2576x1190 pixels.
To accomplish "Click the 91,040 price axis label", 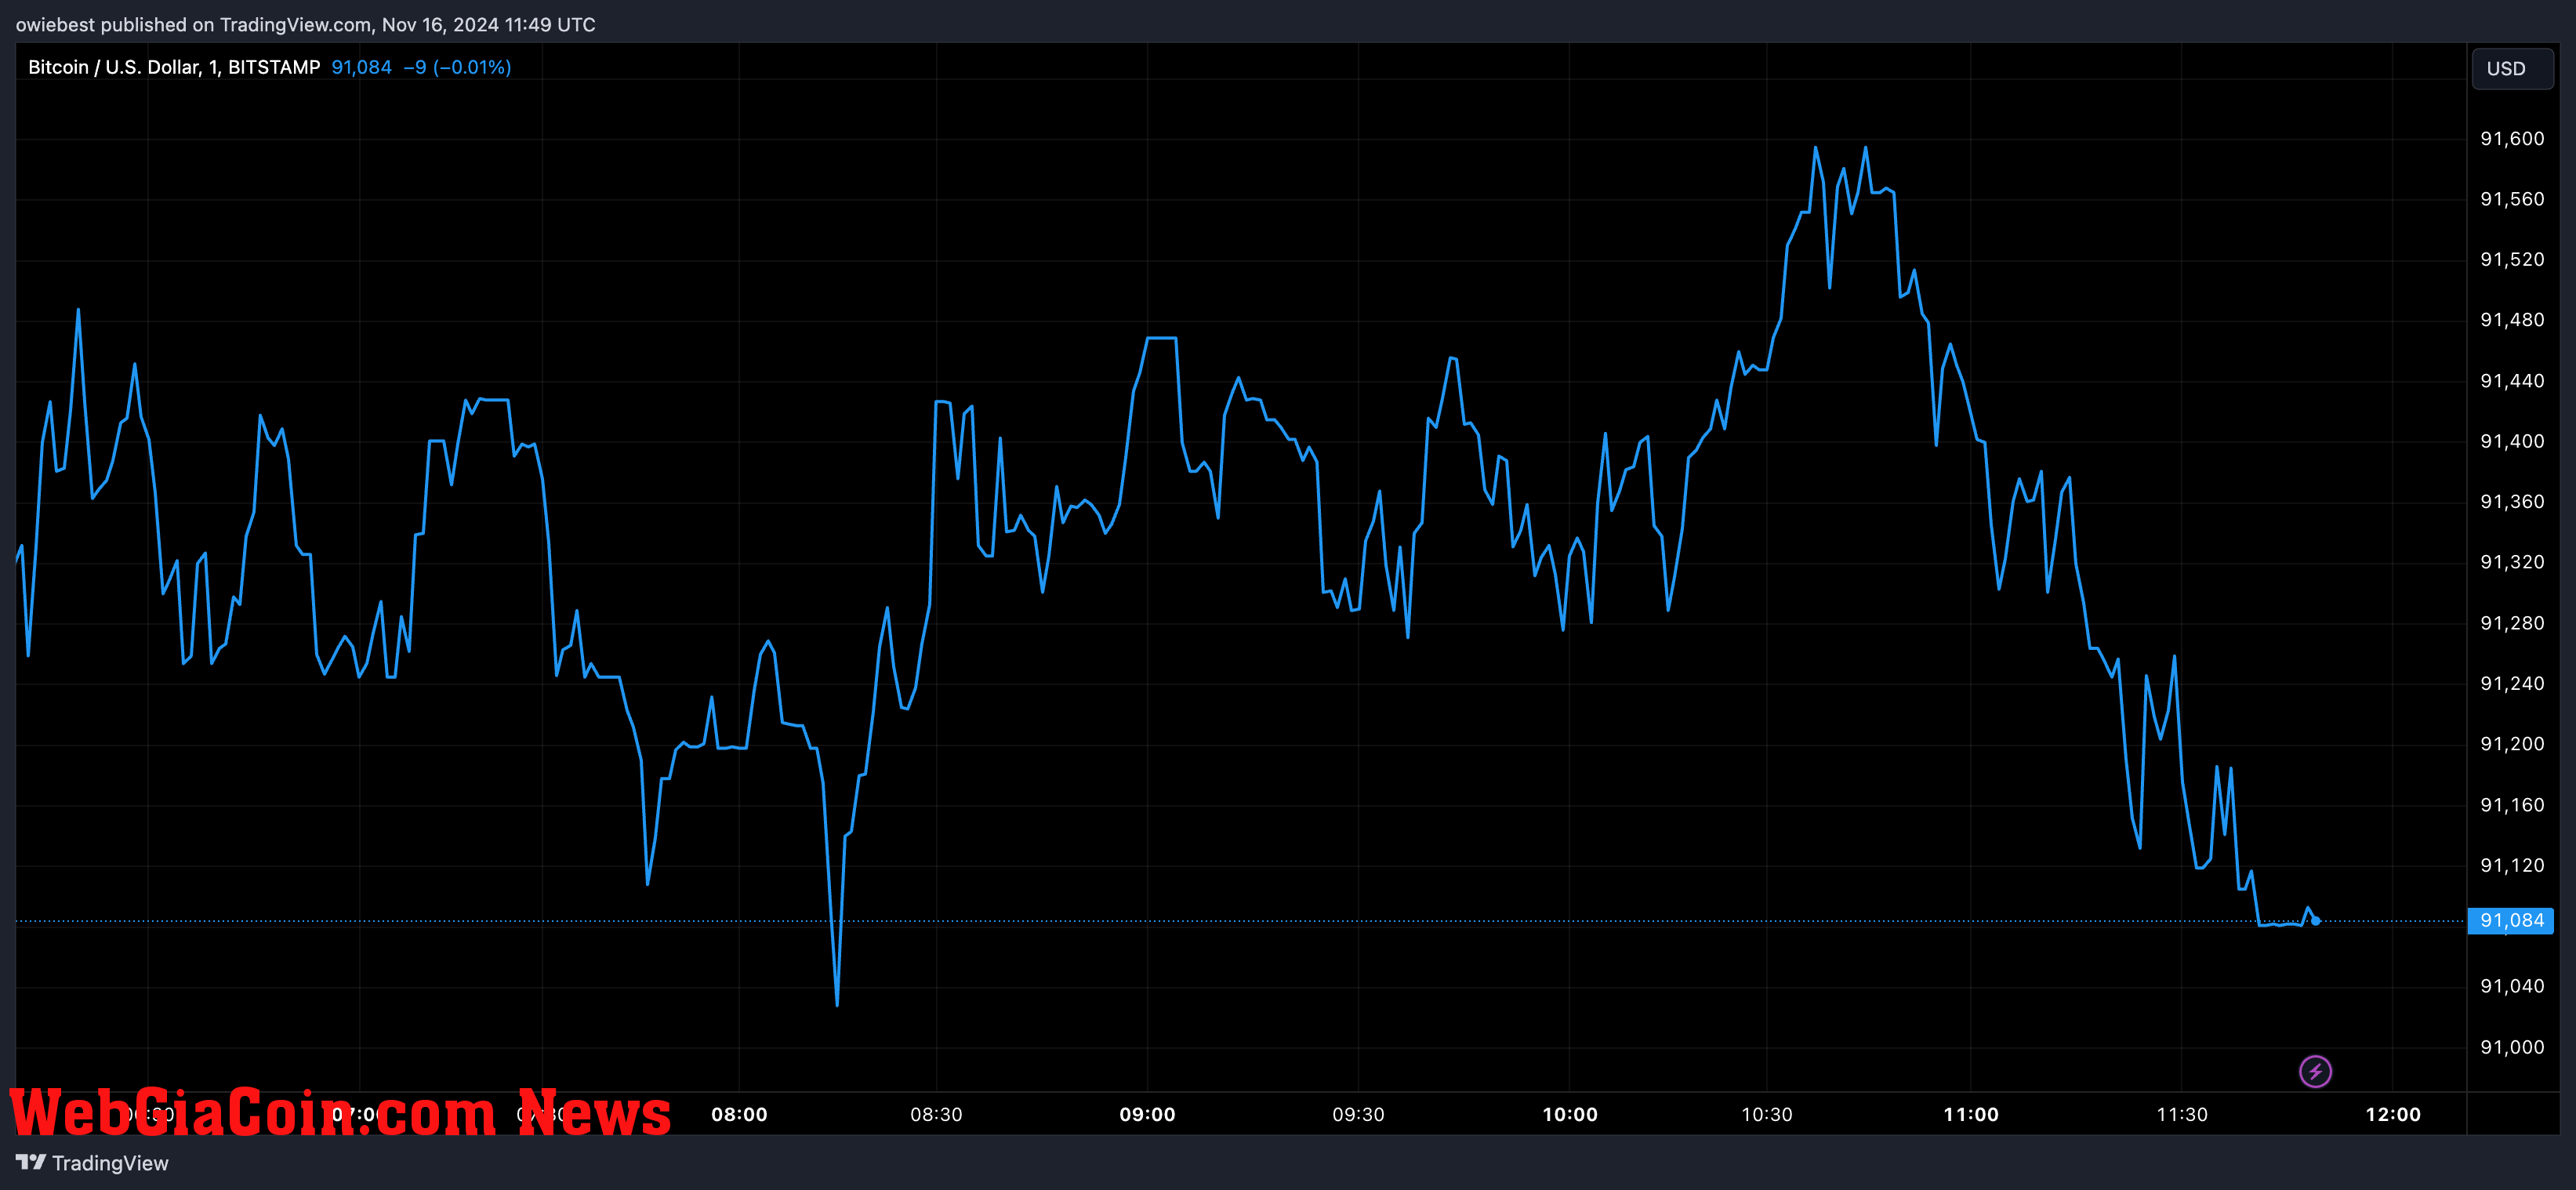I will pyautogui.click(x=2512, y=986).
